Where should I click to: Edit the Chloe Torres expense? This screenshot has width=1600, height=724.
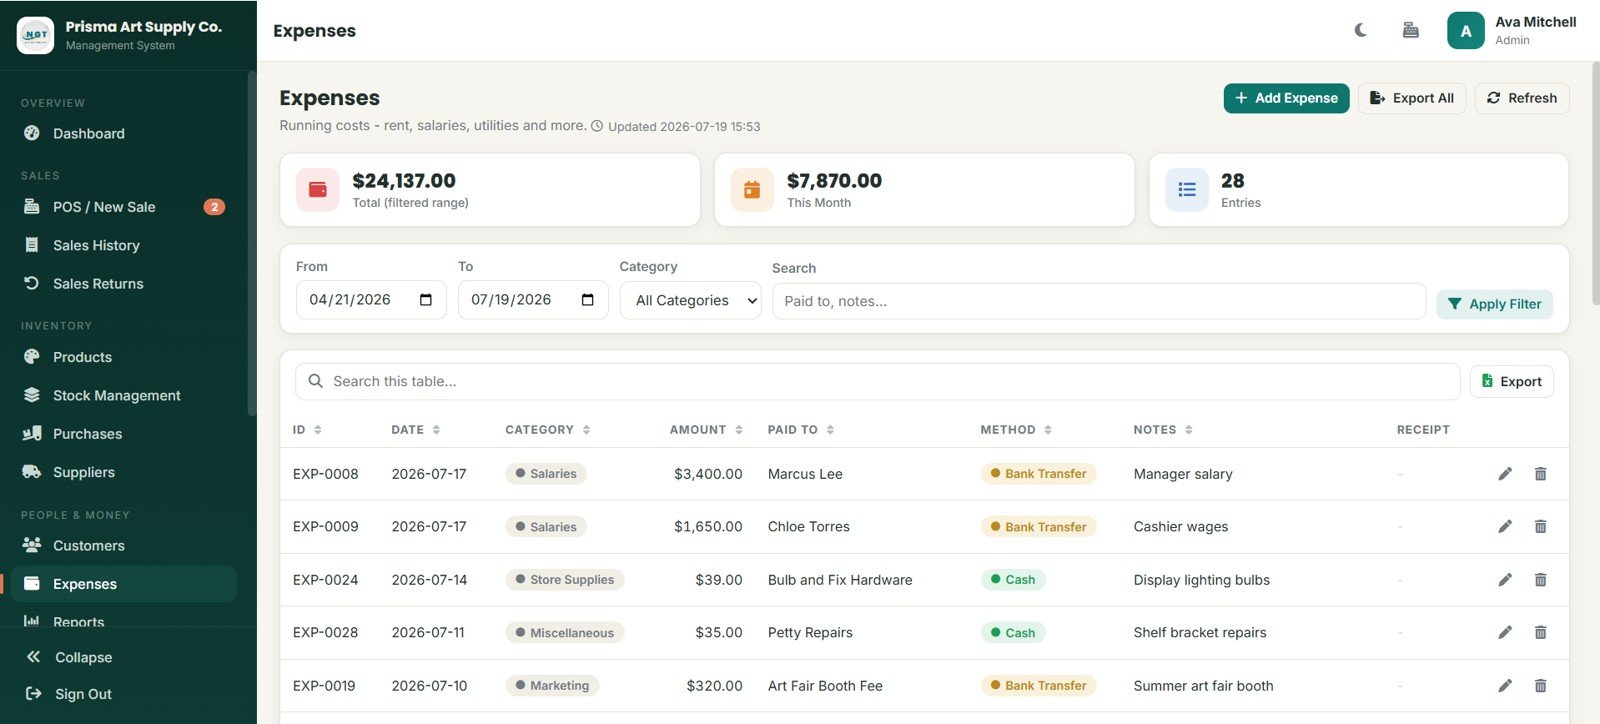click(x=1505, y=526)
